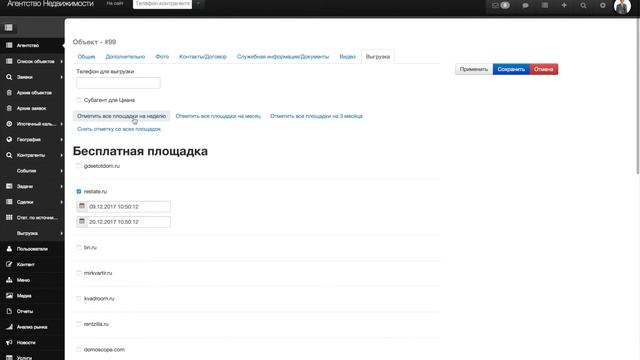Toggle the Субагент для Циана checkbox
The height and width of the screenshot is (360, 640).
pos(79,100)
